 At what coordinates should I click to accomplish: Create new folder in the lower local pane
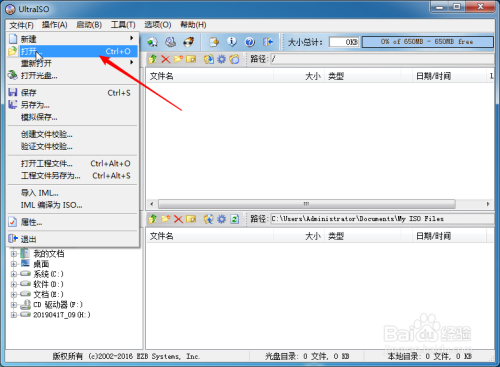[x=166, y=219]
